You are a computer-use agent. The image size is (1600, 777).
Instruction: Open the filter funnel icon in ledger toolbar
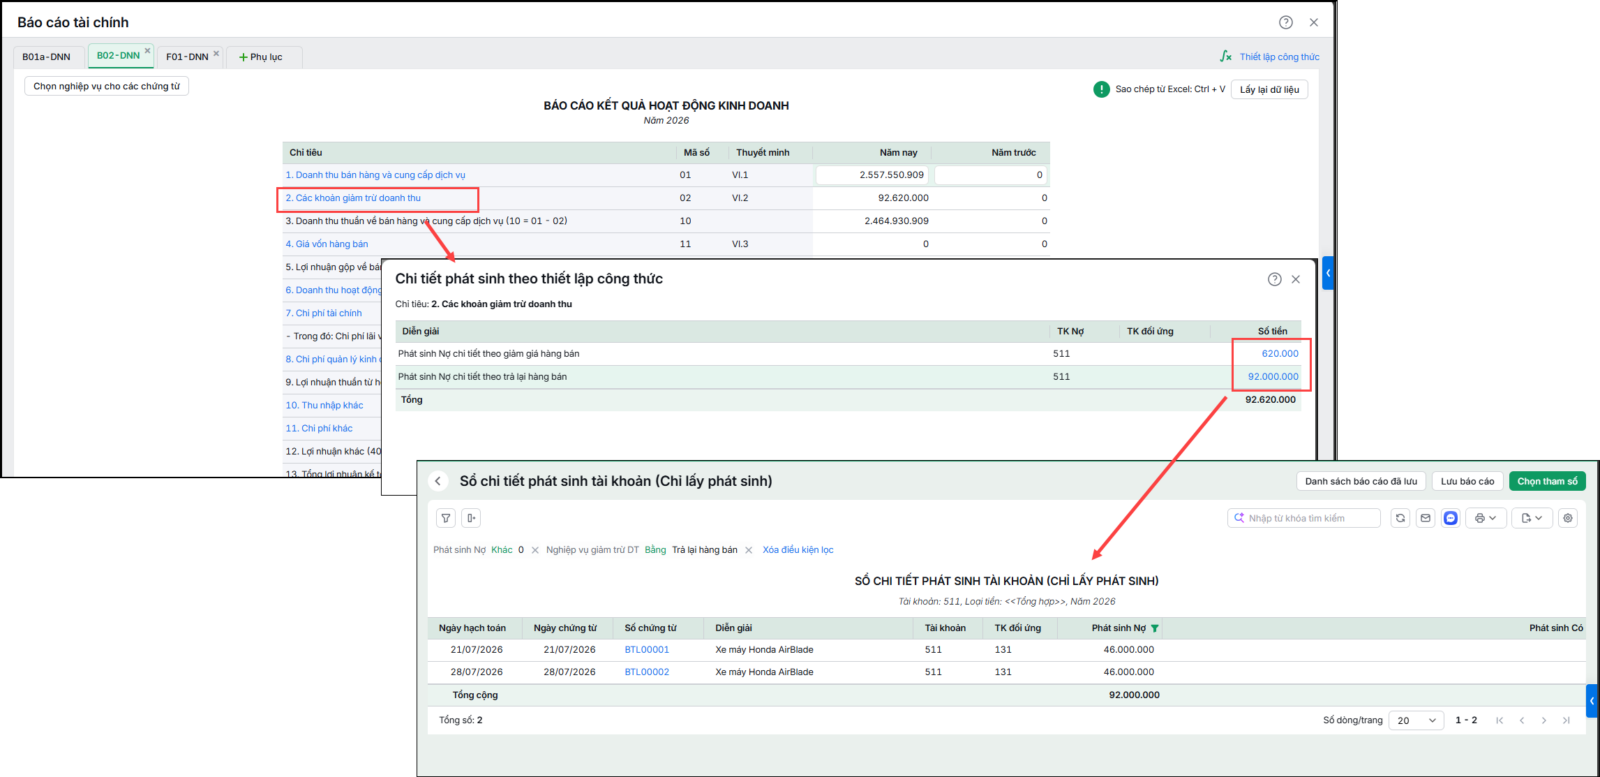coord(446,518)
